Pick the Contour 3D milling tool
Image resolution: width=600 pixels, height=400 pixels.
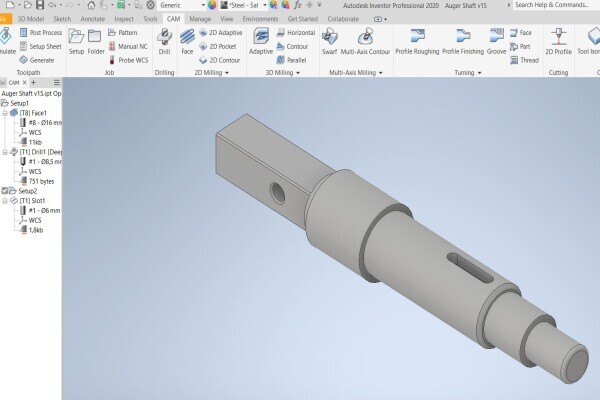[x=292, y=46]
